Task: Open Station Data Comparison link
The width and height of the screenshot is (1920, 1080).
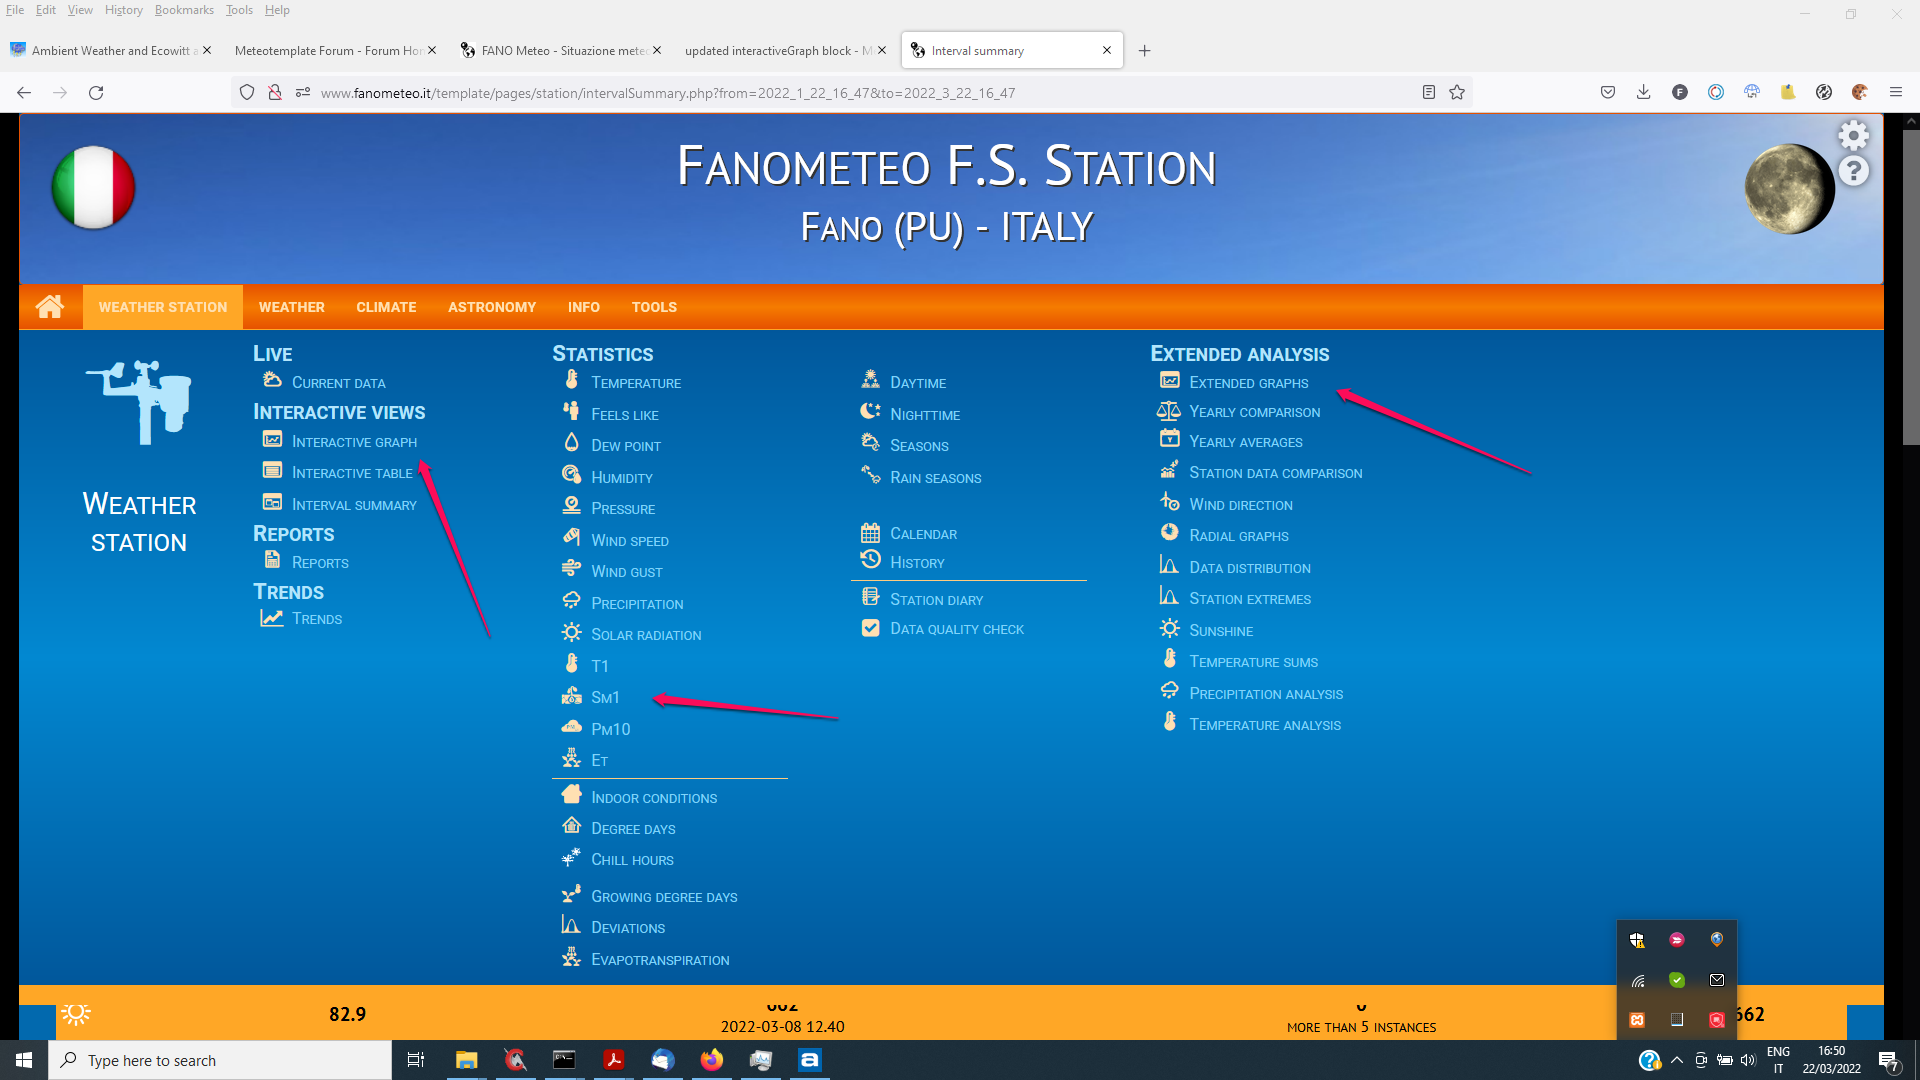Action: click(1275, 473)
